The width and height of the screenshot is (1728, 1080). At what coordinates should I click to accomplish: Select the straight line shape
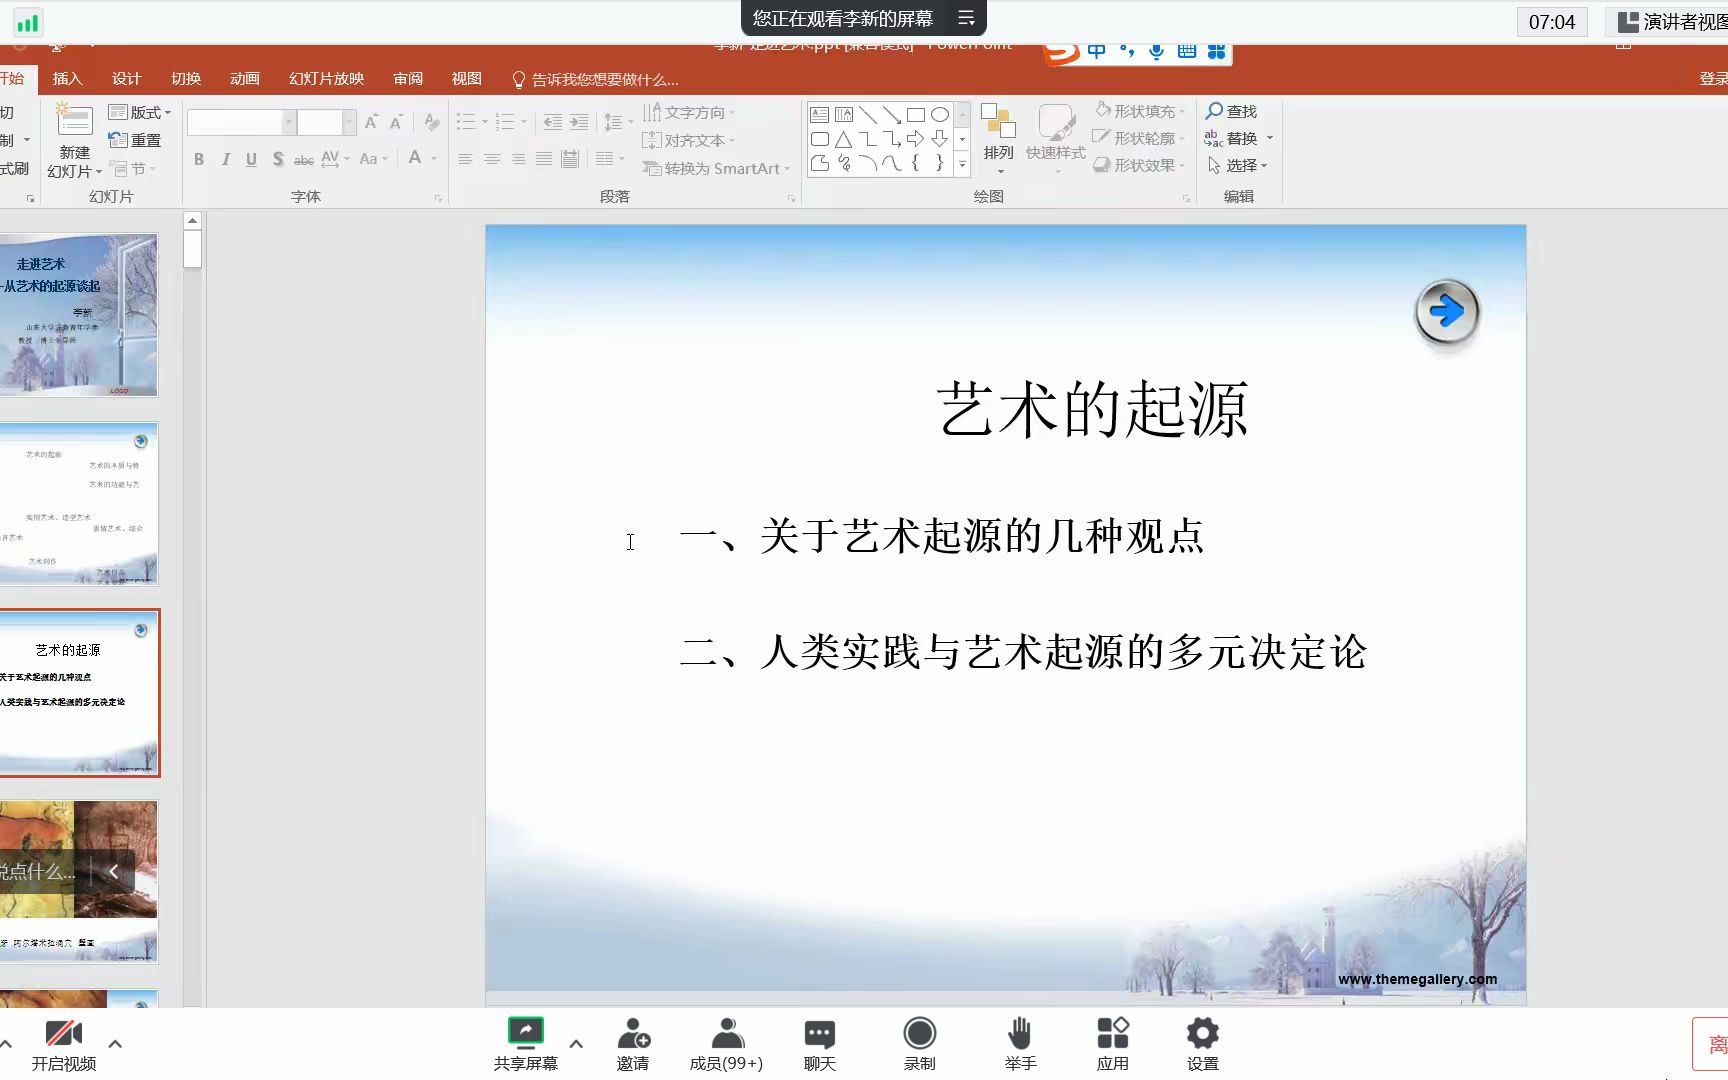pos(868,115)
